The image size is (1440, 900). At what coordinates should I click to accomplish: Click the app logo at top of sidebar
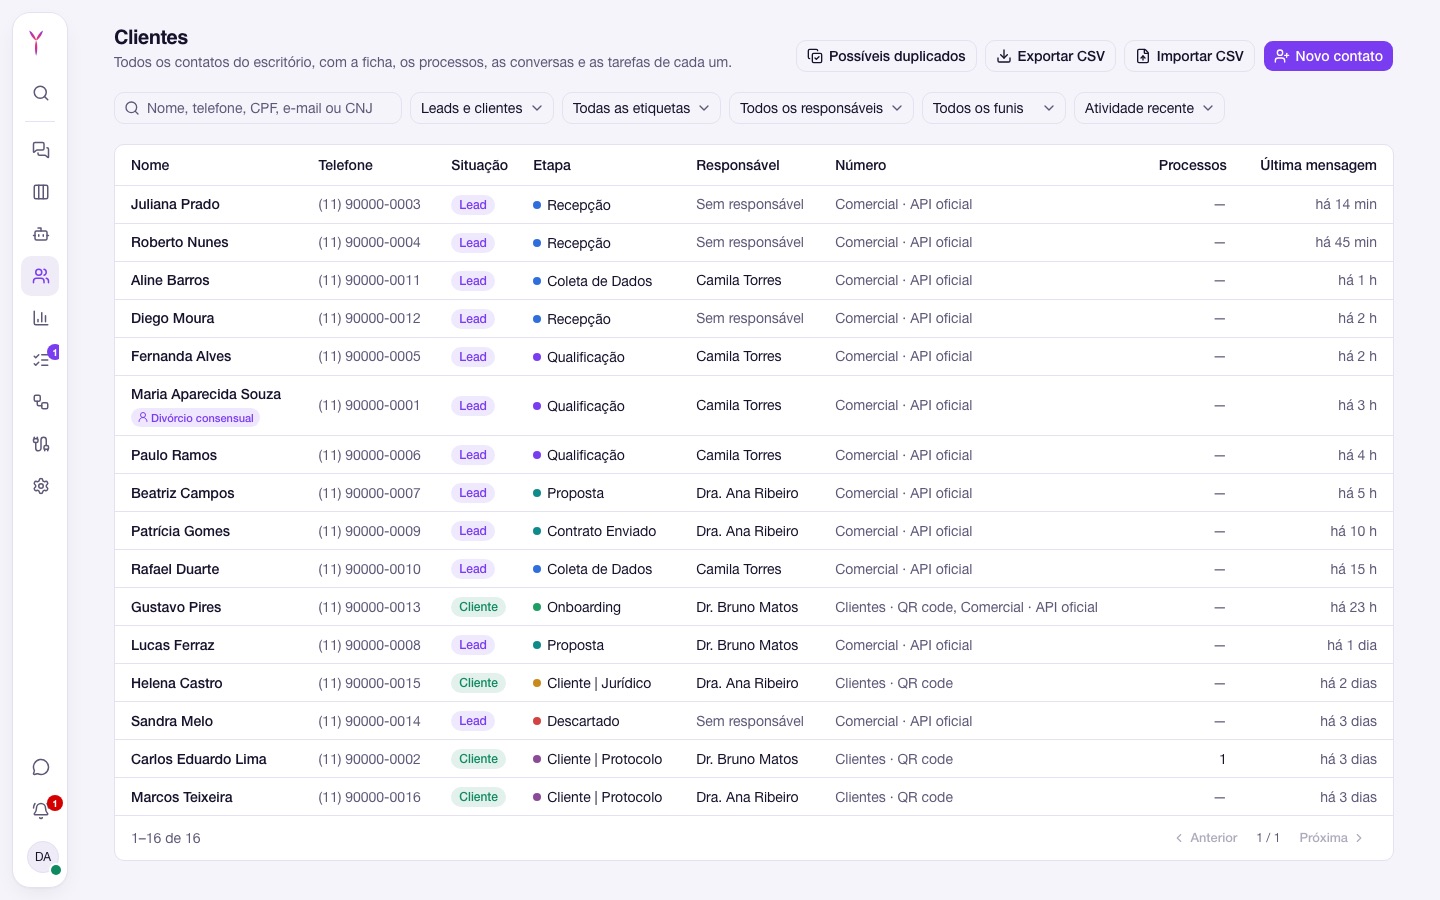coord(37,41)
